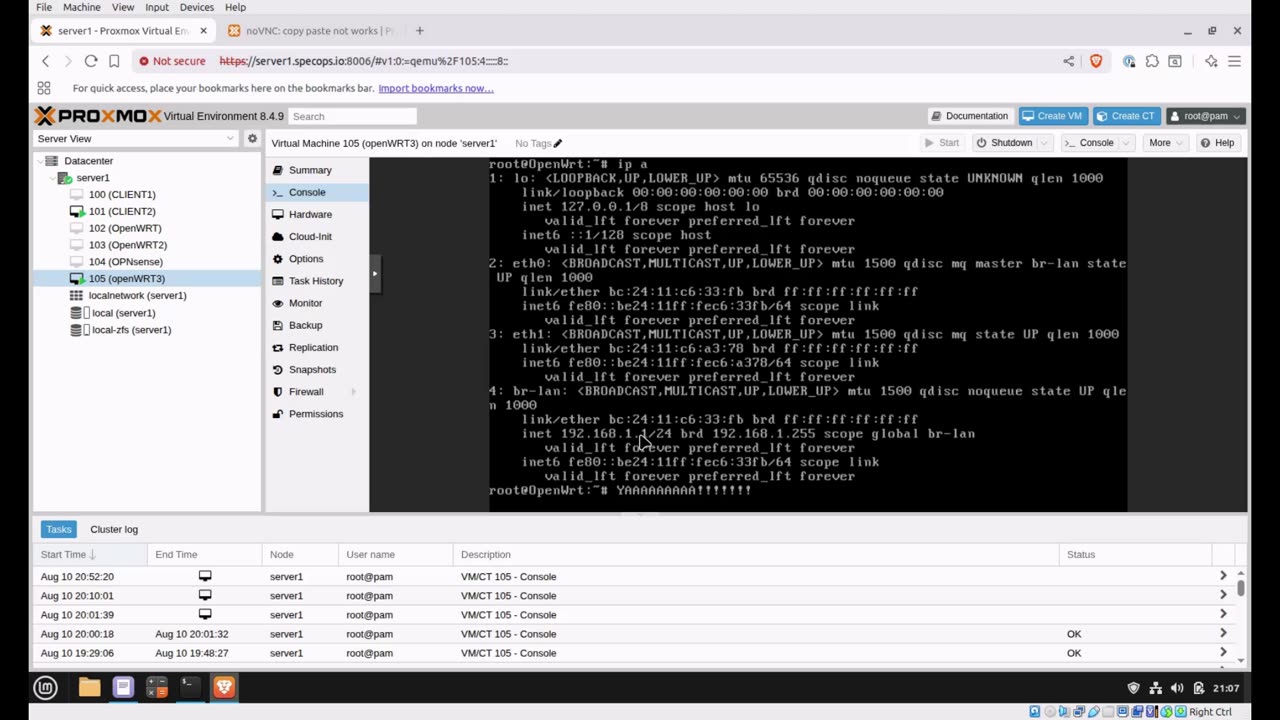Screen dimensions: 1280x720
Task: Open the Permissions section
Action: (x=315, y=414)
